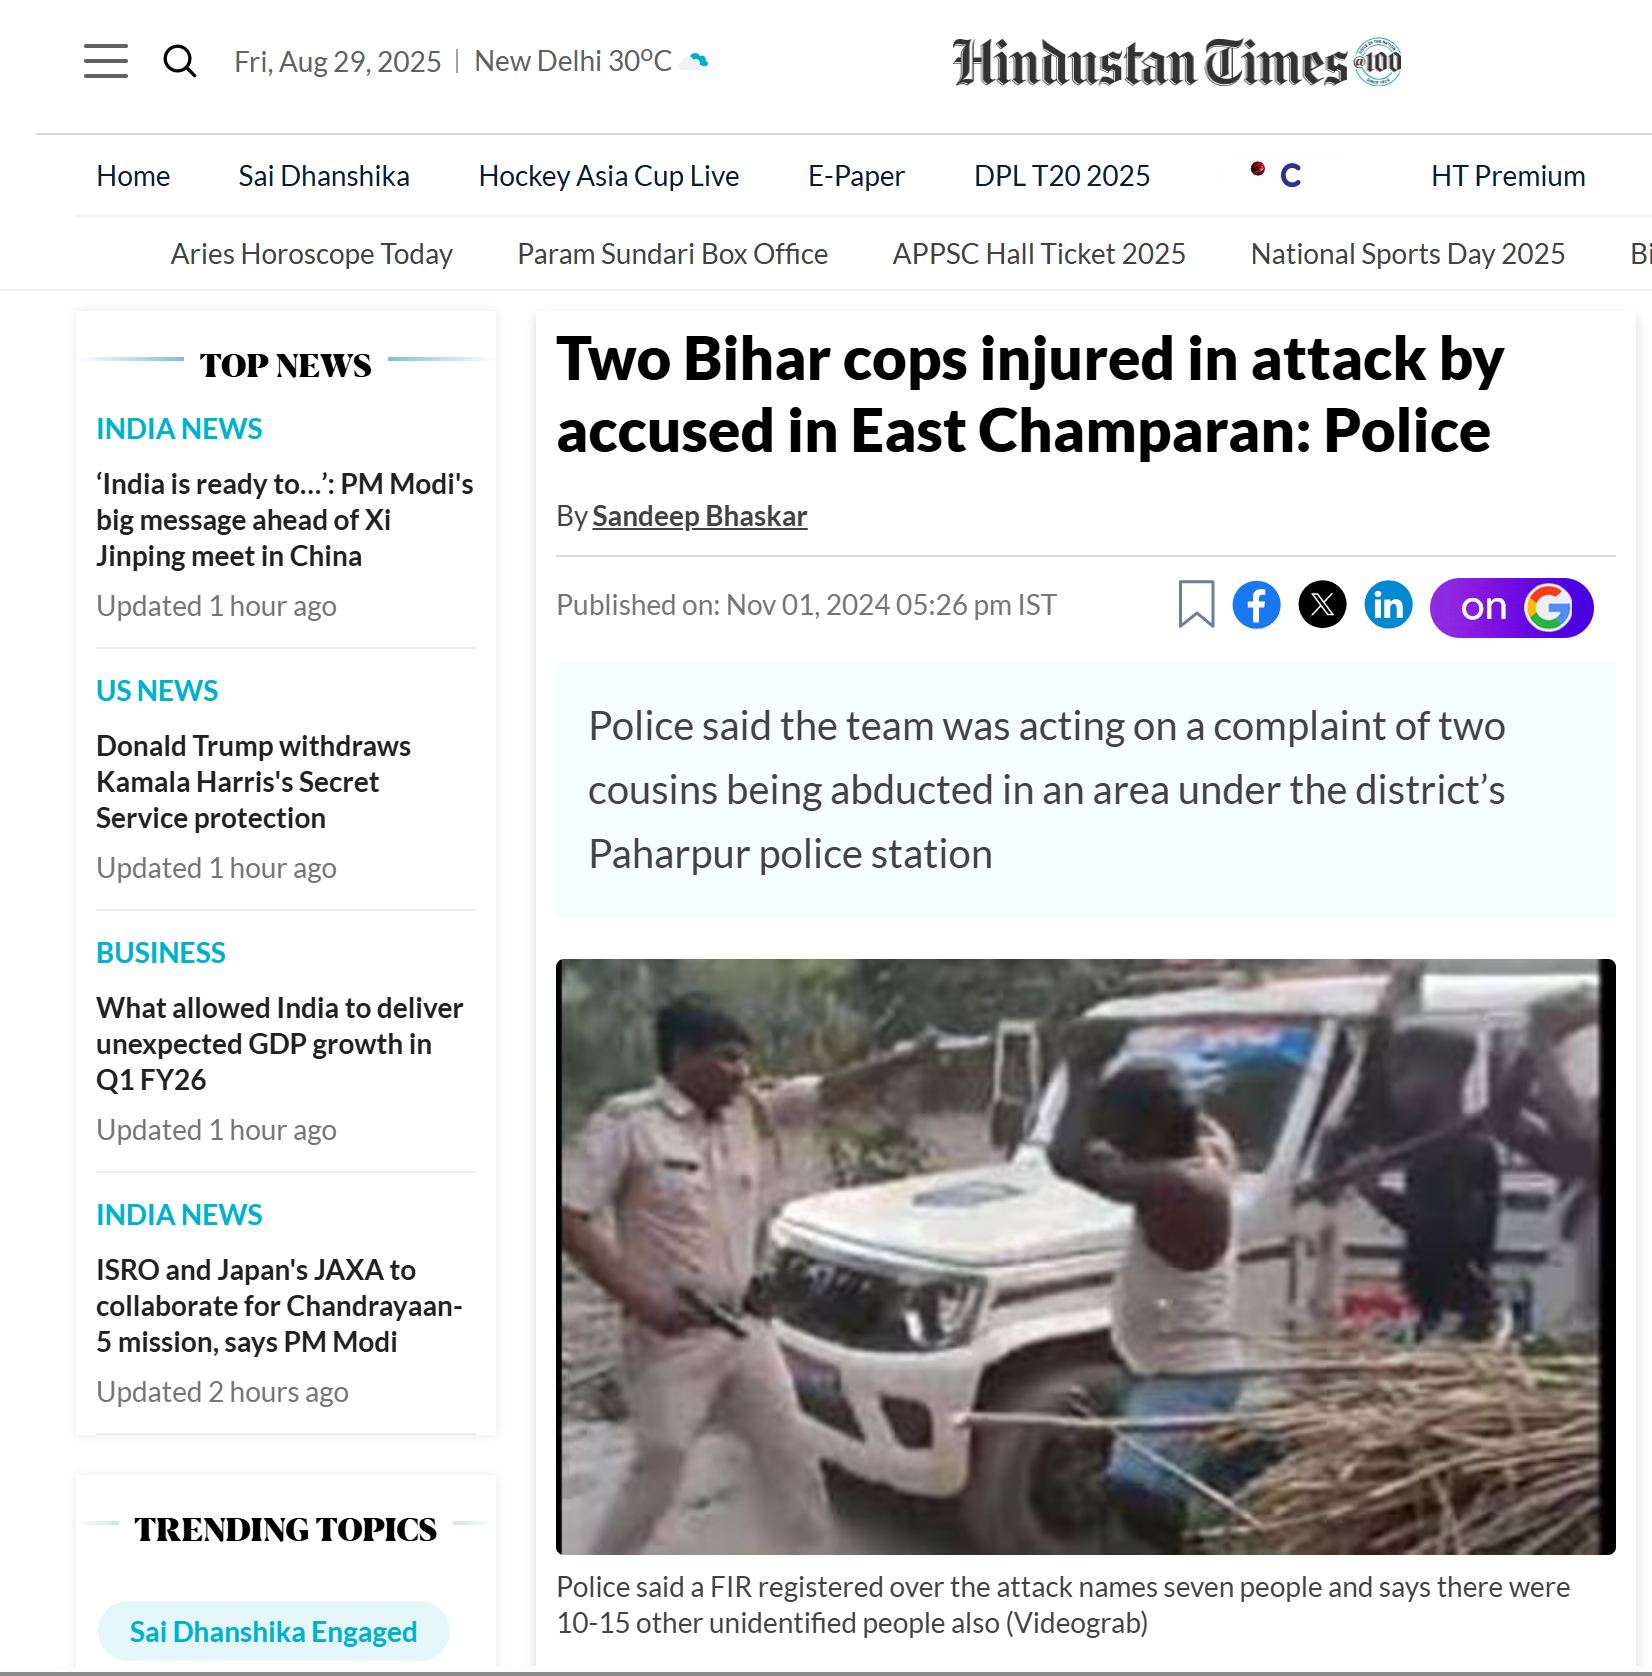Share article via Facebook icon

[x=1256, y=605]
